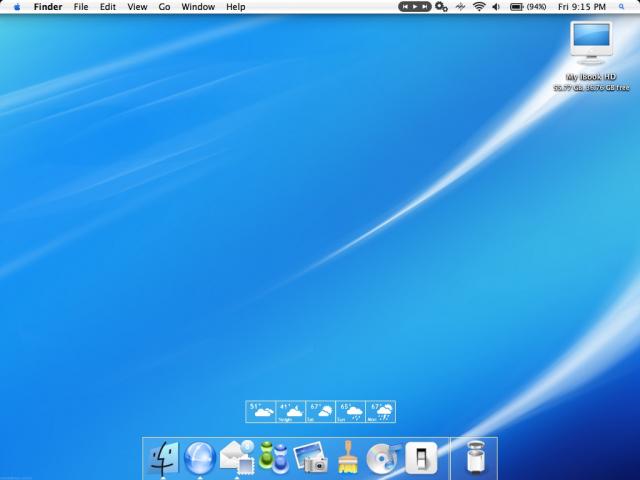The width and height of the screenshot is (640, 480).
Task: Open the photo and camera icon in dock
Action: 311,458
